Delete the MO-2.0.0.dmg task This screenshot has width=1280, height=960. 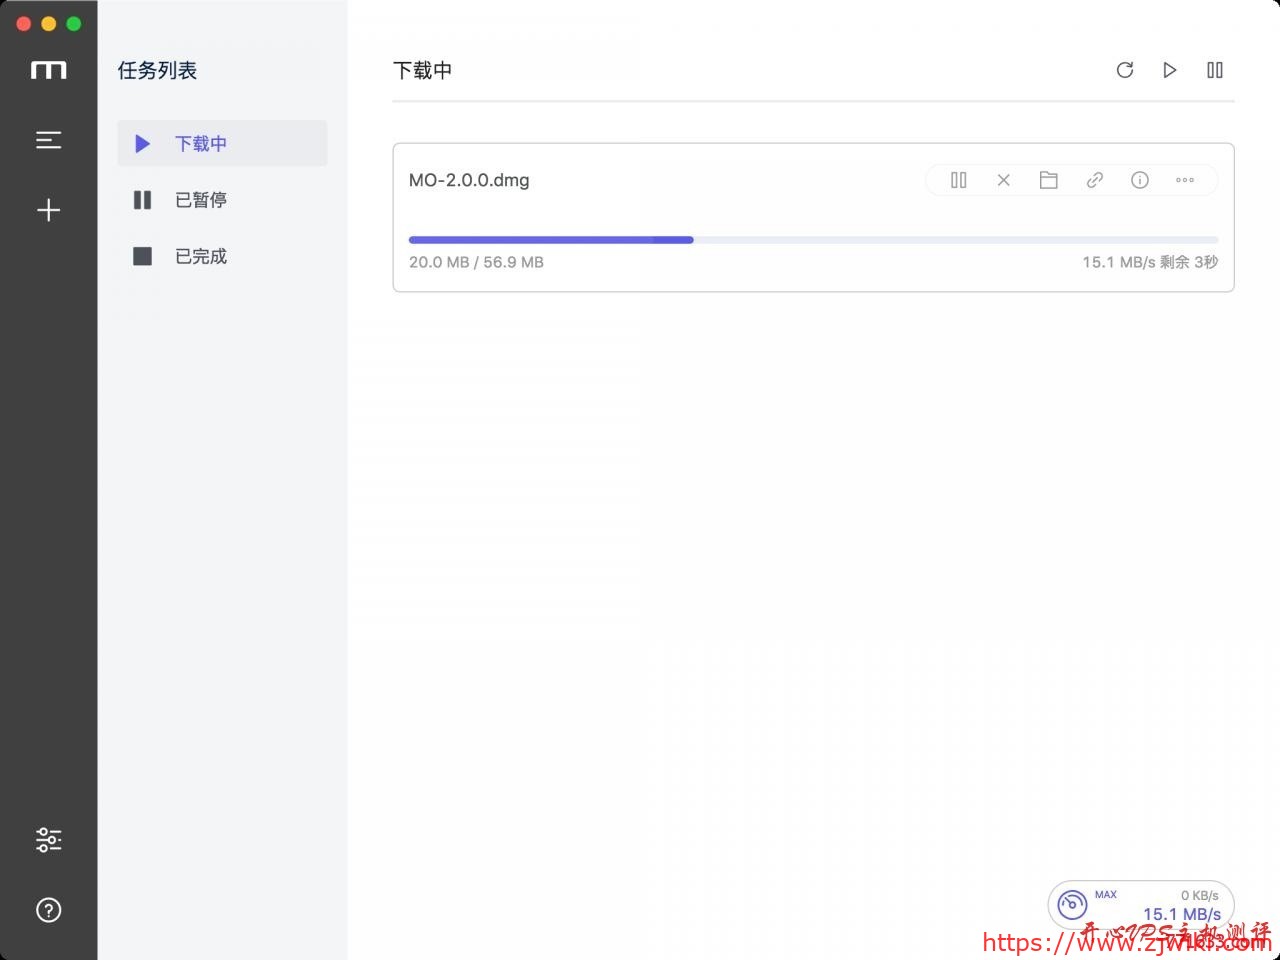pos(1003,180)
